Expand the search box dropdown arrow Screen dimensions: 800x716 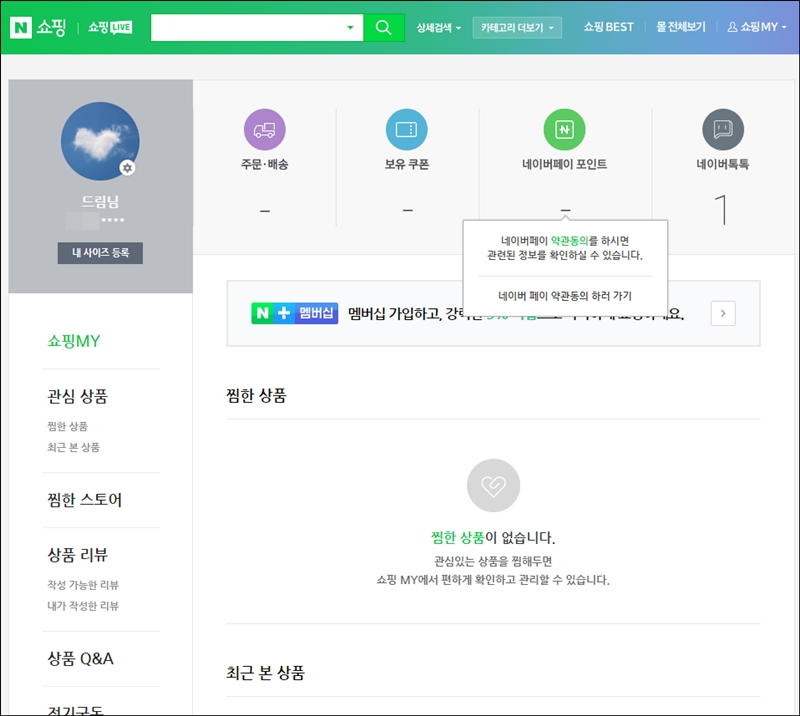351,28
